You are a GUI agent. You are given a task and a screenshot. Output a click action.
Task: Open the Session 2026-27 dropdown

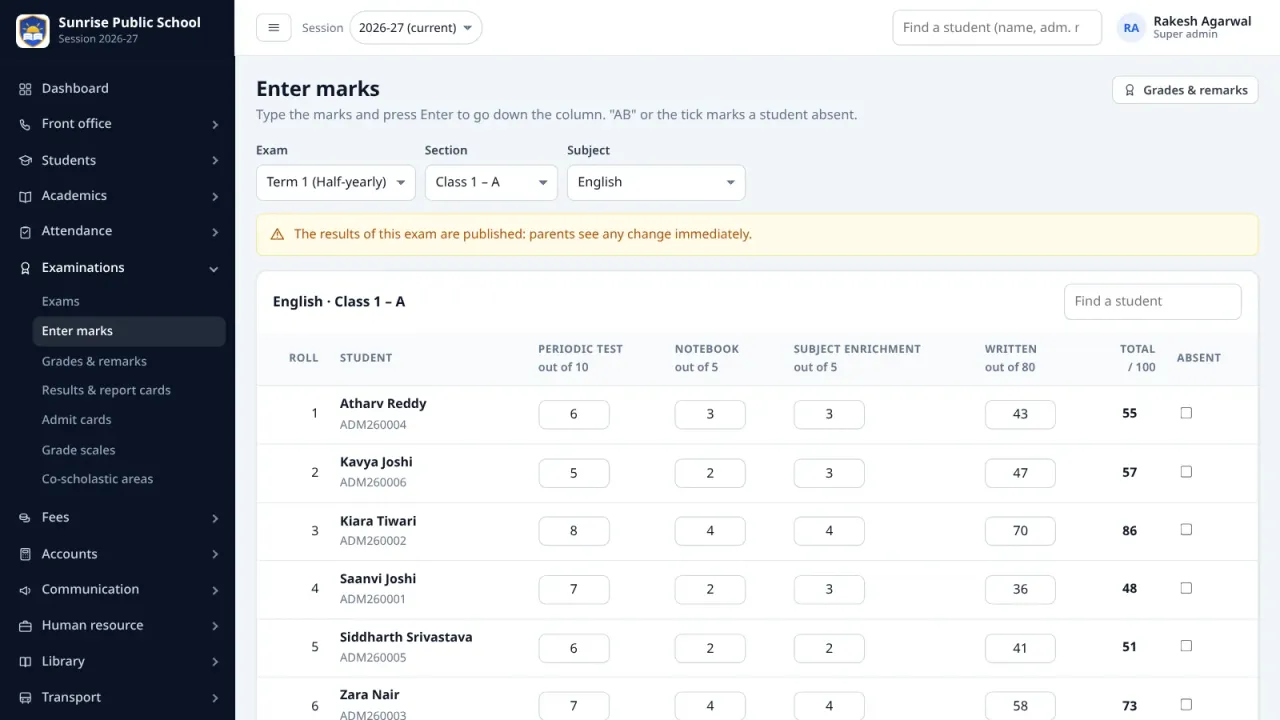click(415, 28)
